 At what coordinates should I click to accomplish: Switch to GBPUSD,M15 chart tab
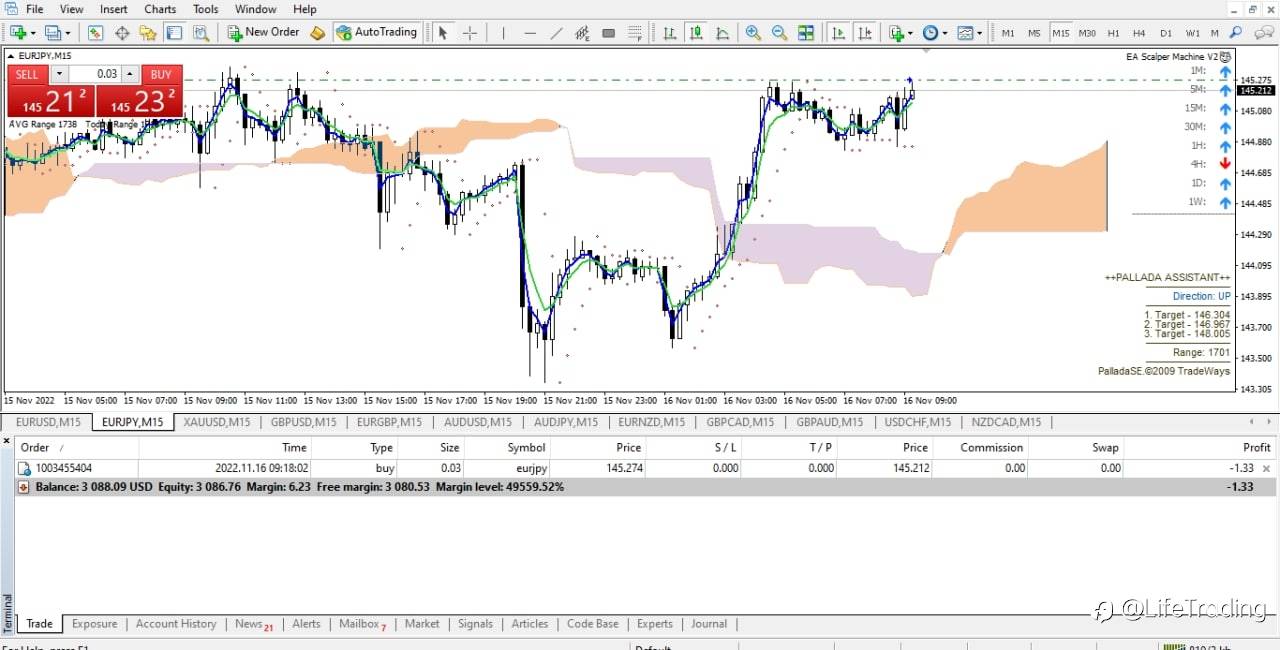(x=303, y=422)
